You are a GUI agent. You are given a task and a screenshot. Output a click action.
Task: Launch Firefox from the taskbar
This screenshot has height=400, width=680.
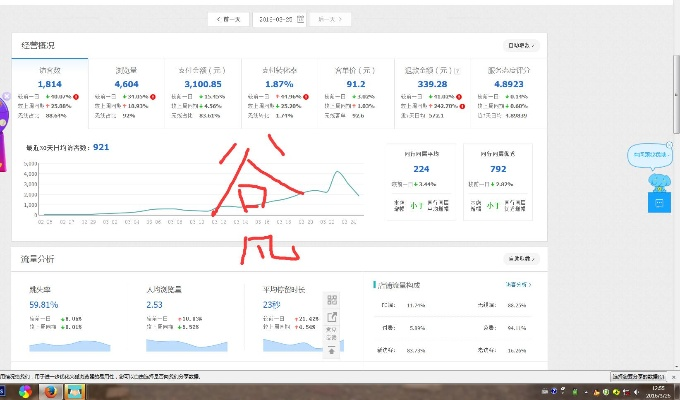(50, 392)
